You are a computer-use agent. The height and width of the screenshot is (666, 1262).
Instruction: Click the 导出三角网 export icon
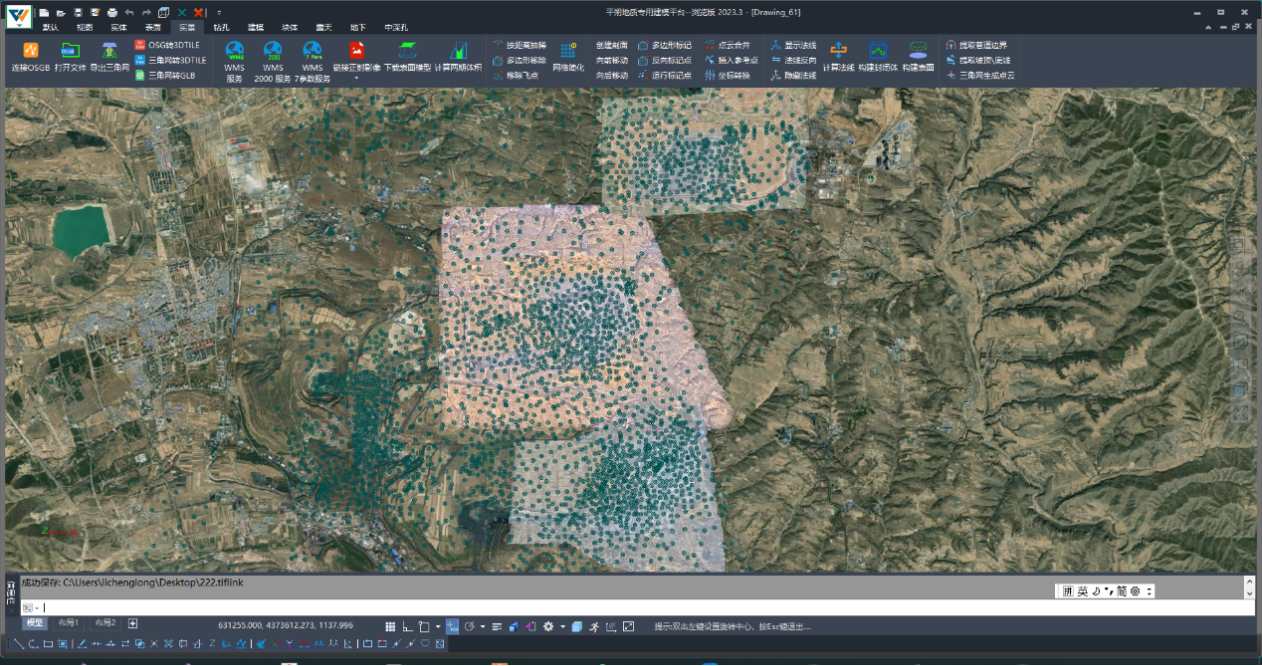pyautogui.click(x=108, y=51)
